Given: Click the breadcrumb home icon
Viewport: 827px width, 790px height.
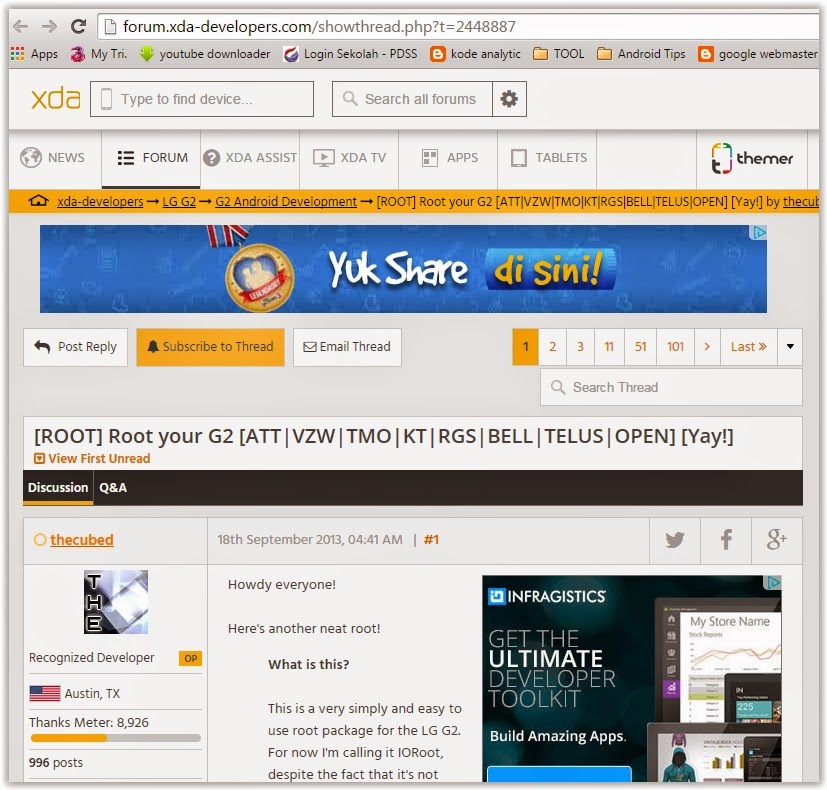Looking at the screenshot, I should click(x=39, y=201).
